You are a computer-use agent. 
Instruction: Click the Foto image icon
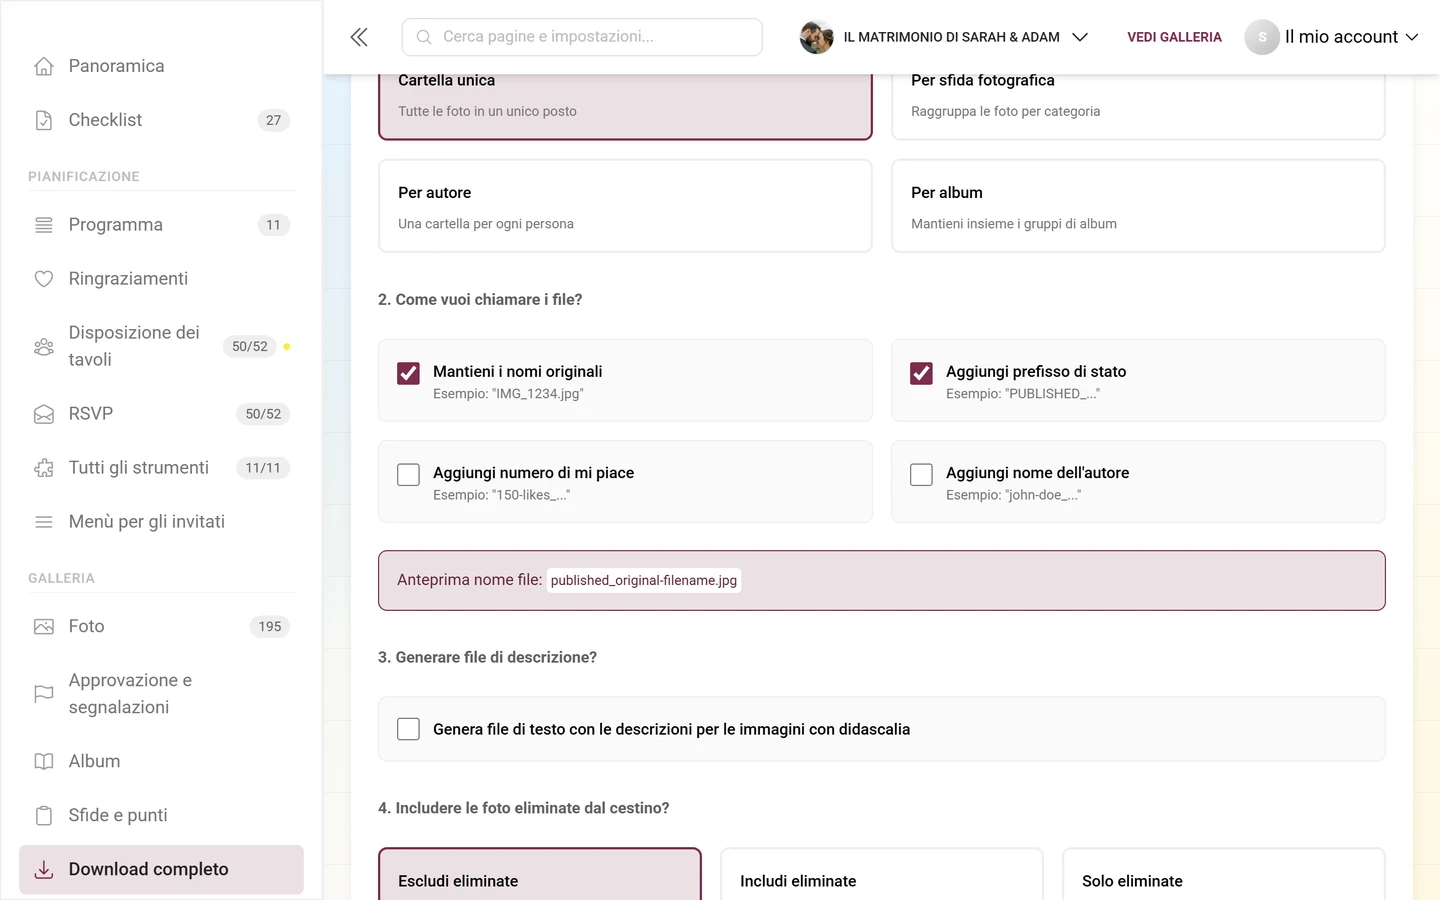(x=44, y=627)
